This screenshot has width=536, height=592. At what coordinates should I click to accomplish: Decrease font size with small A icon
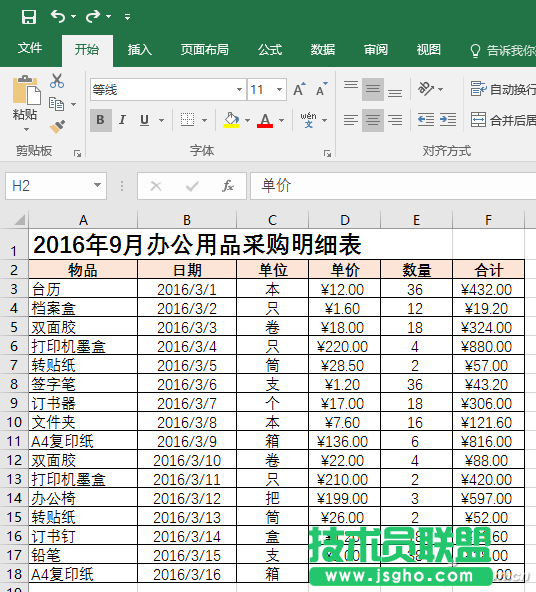[322, 89]
